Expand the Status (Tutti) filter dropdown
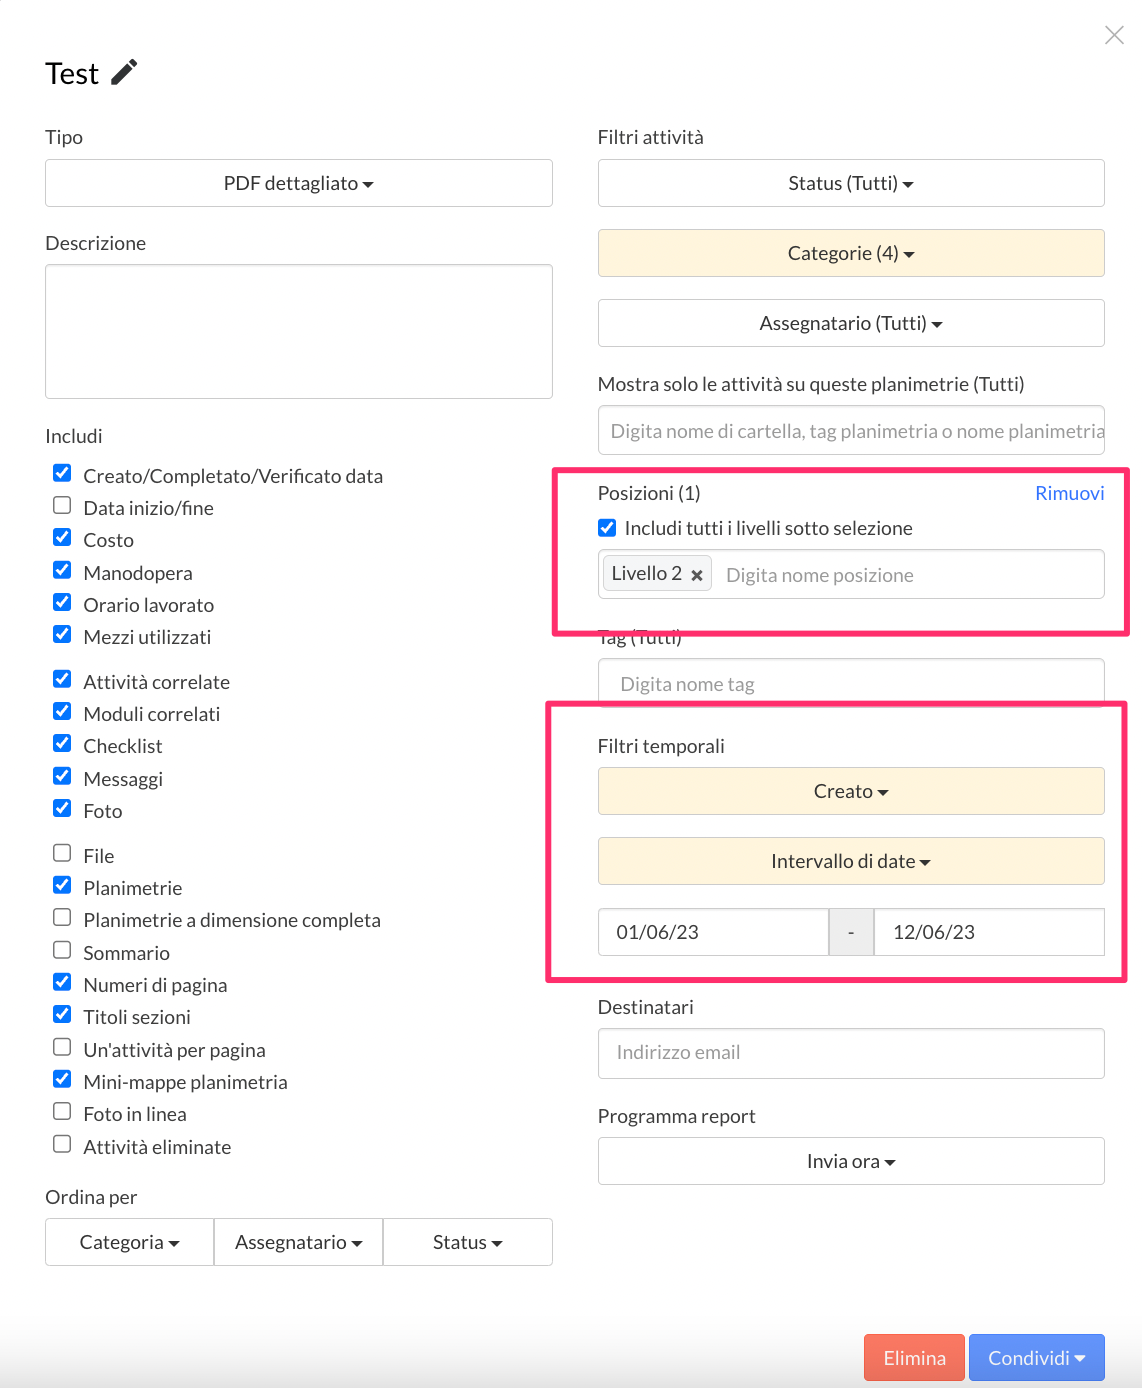Viewport: 1142px width, 1388px height. coord(850,183)
